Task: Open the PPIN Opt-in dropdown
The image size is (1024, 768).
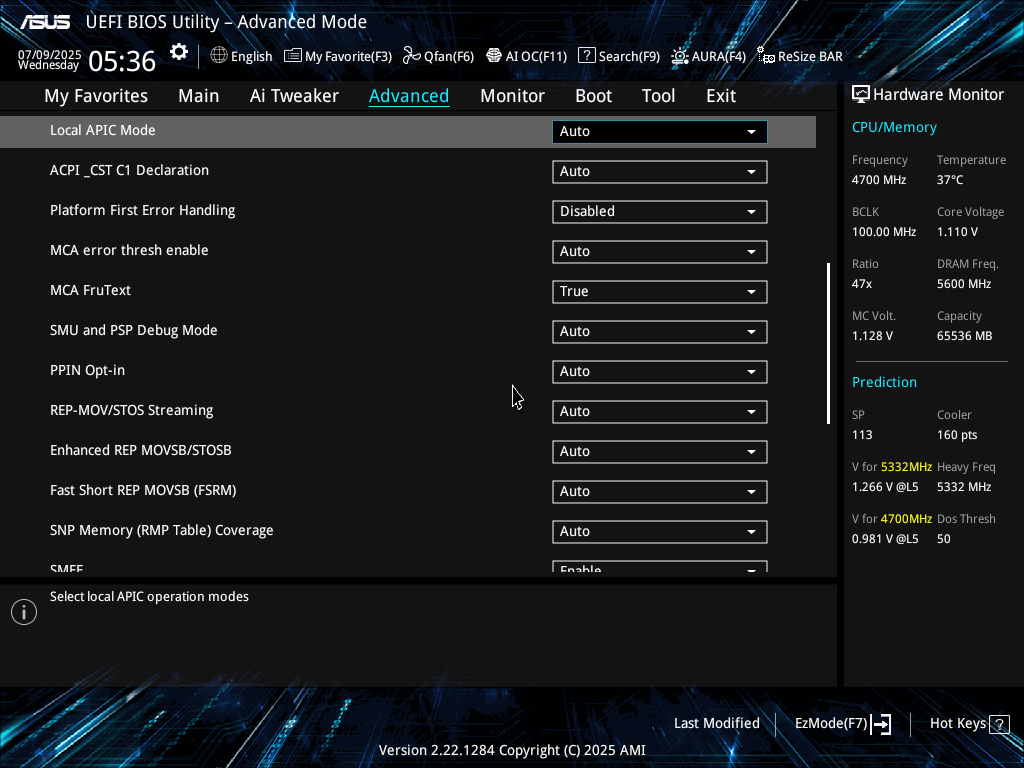Action: point(659,371)
